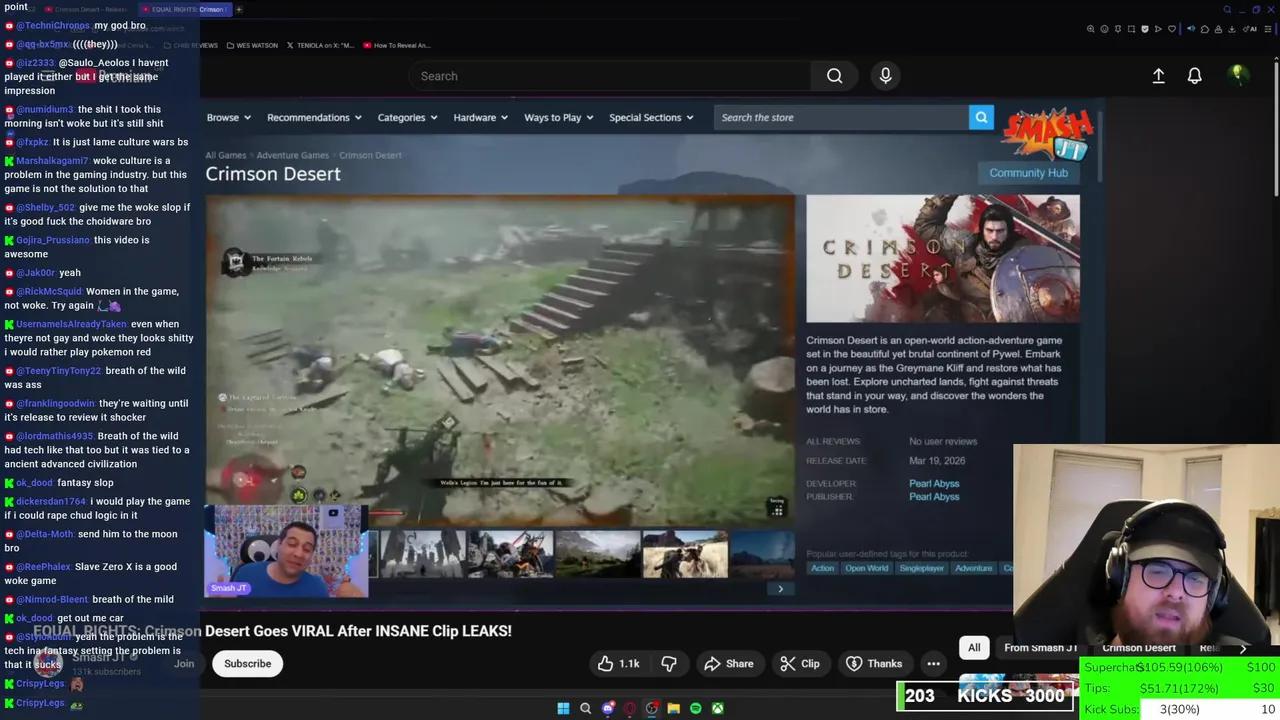
Task: Open the browser AI assistant icon
Action: 1250,29
